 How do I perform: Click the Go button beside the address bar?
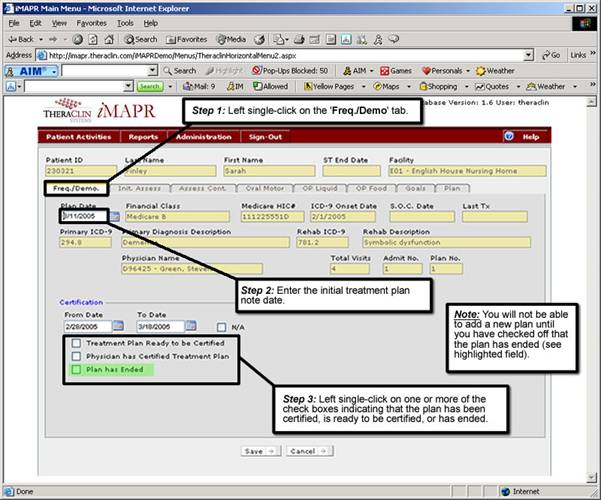pos(551,55)
